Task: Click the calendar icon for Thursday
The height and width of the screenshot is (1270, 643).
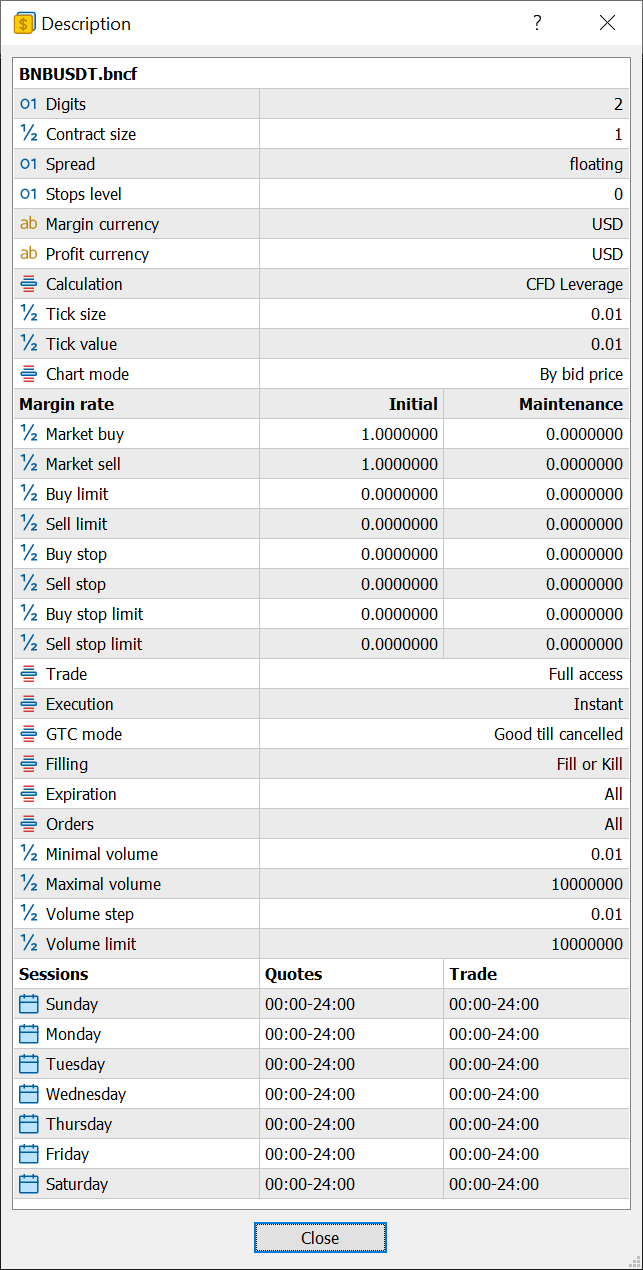Action: click(29, 1124)
